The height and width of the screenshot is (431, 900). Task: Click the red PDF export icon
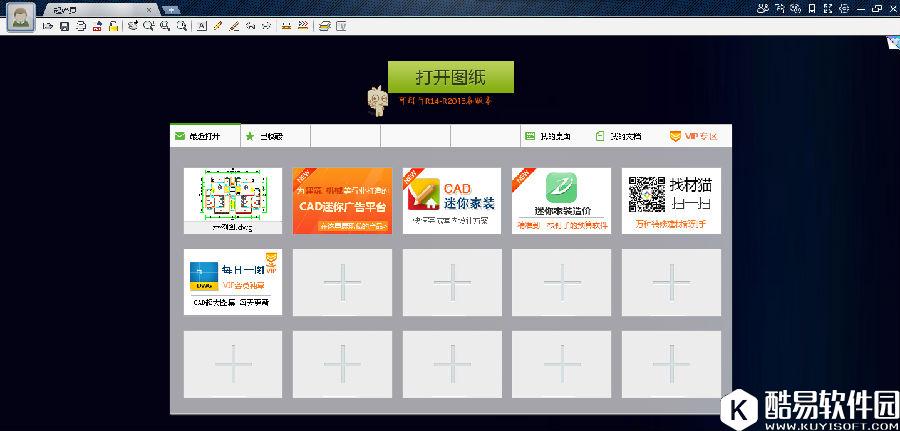[x=98, y=26]
